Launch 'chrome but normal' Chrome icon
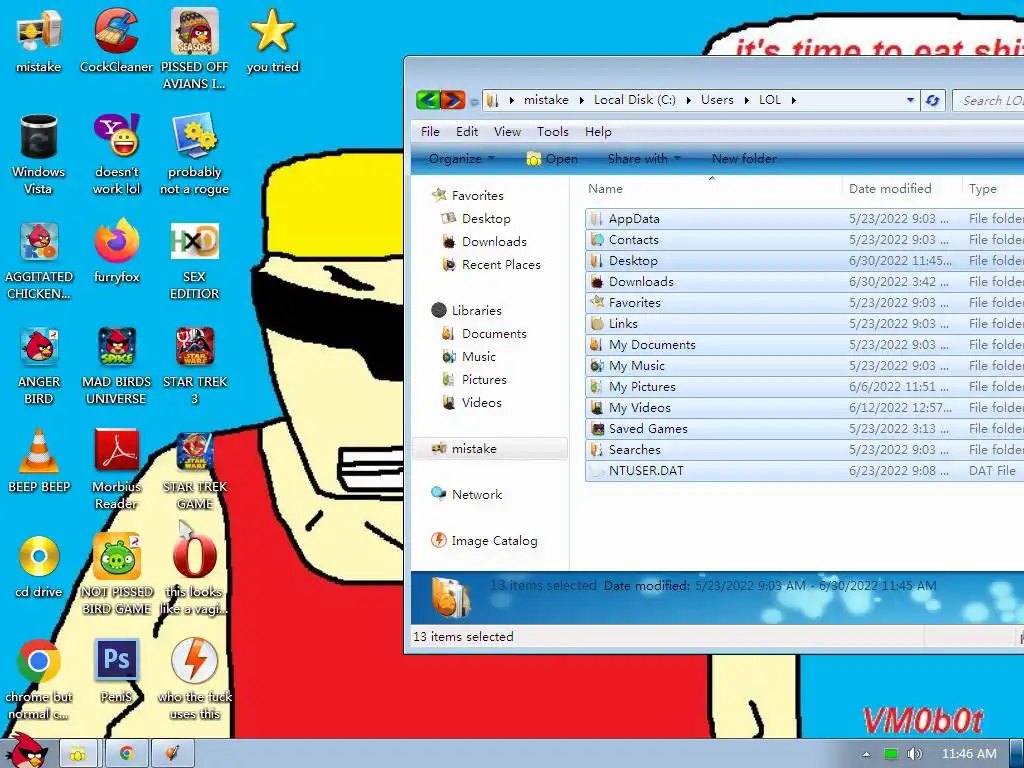Viewport: 1024px width, 768px height. click(x=39, y=679)
